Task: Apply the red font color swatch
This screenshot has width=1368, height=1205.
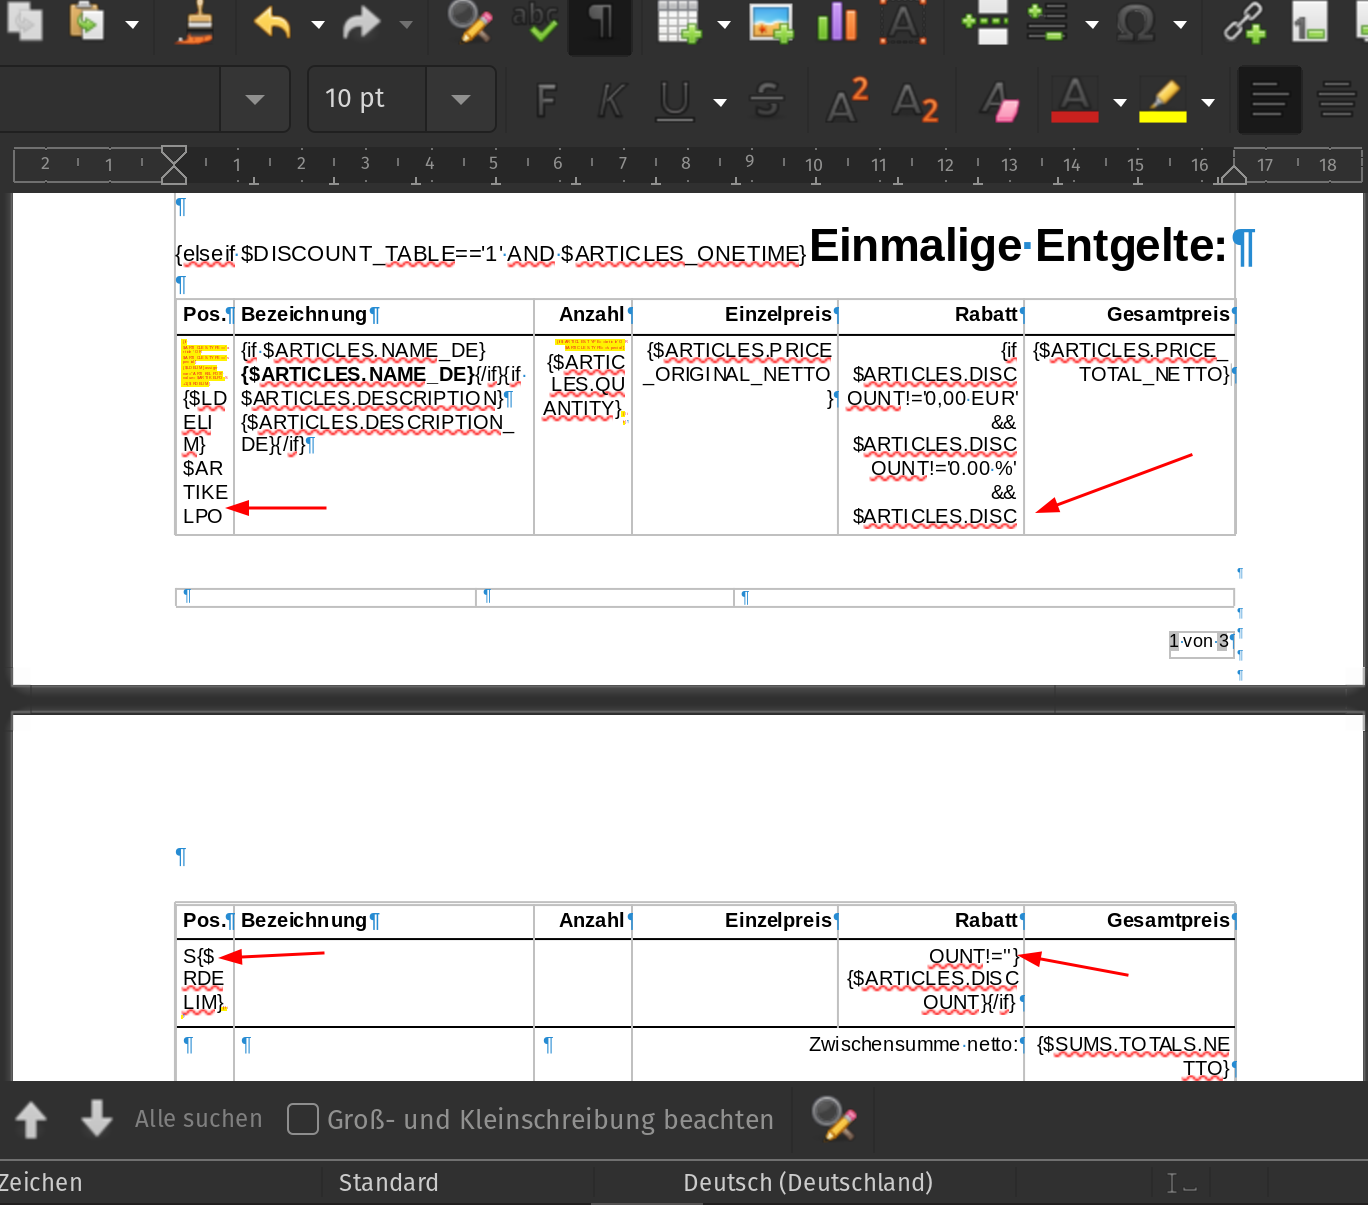Action: 1074,100
